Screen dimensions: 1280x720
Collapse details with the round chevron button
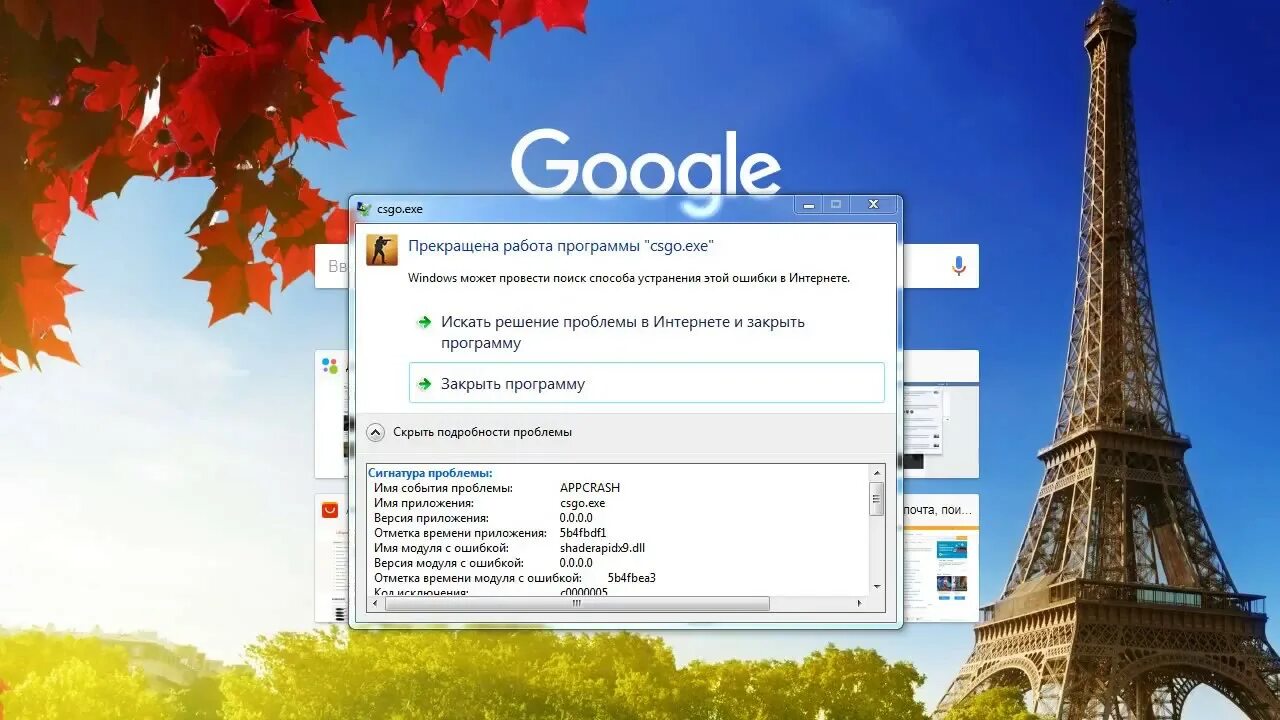(x=375, y=432)
